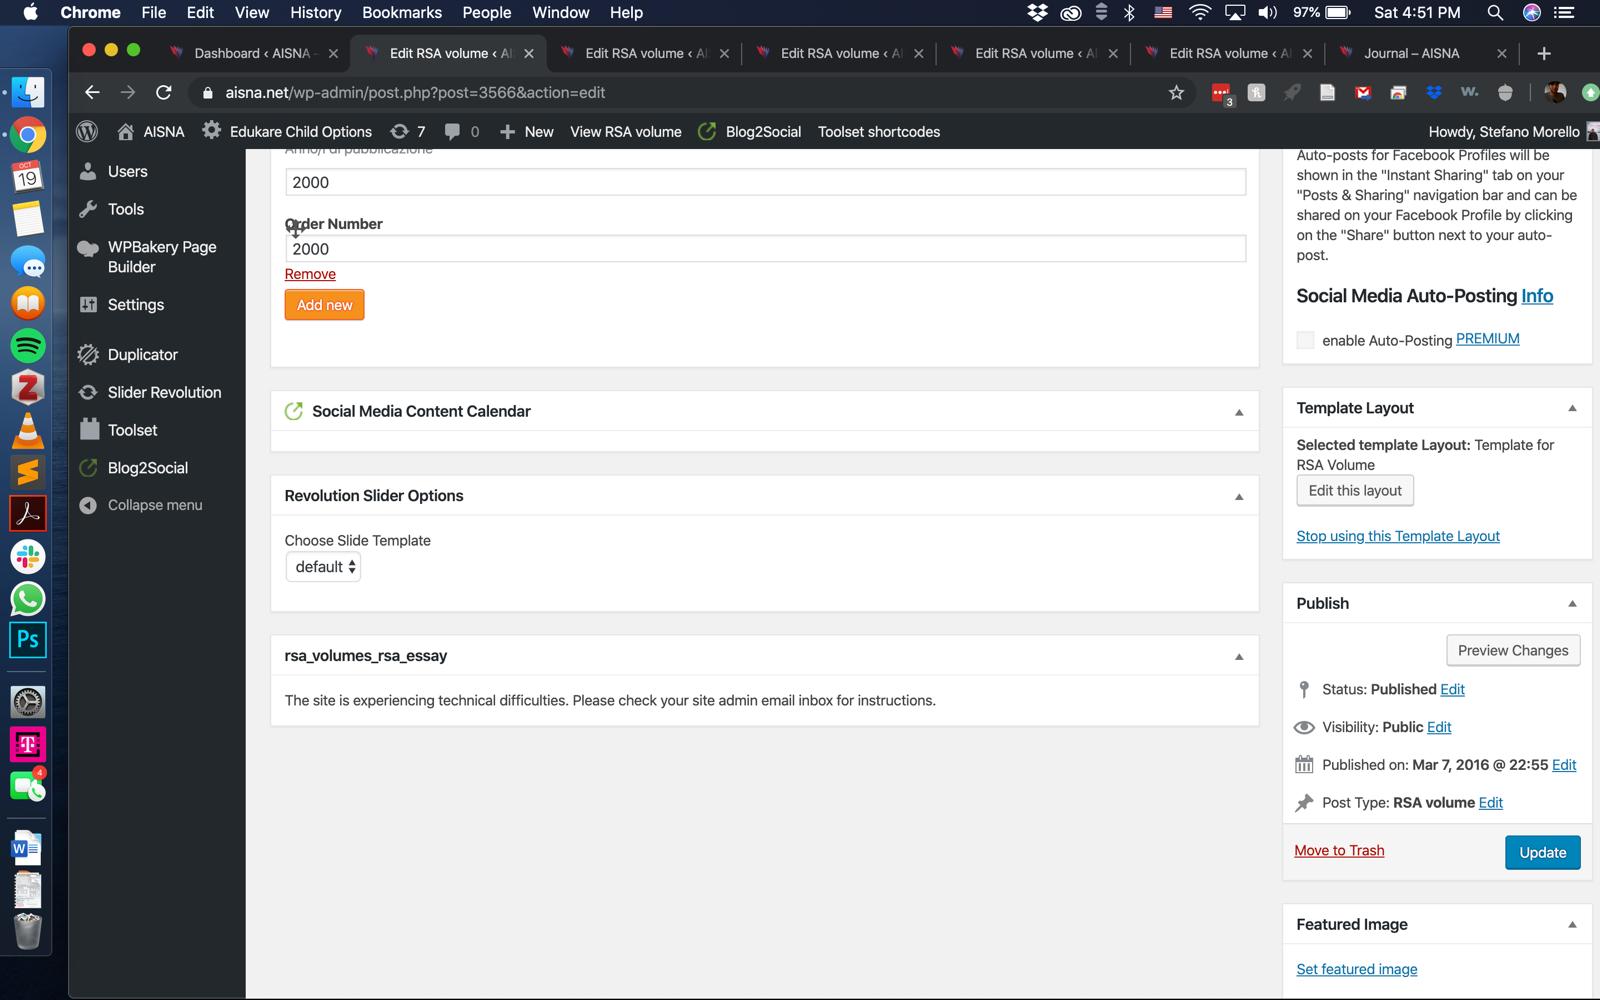Collapse rsa_volumes_rsa_essay panel

[1239, 657]
